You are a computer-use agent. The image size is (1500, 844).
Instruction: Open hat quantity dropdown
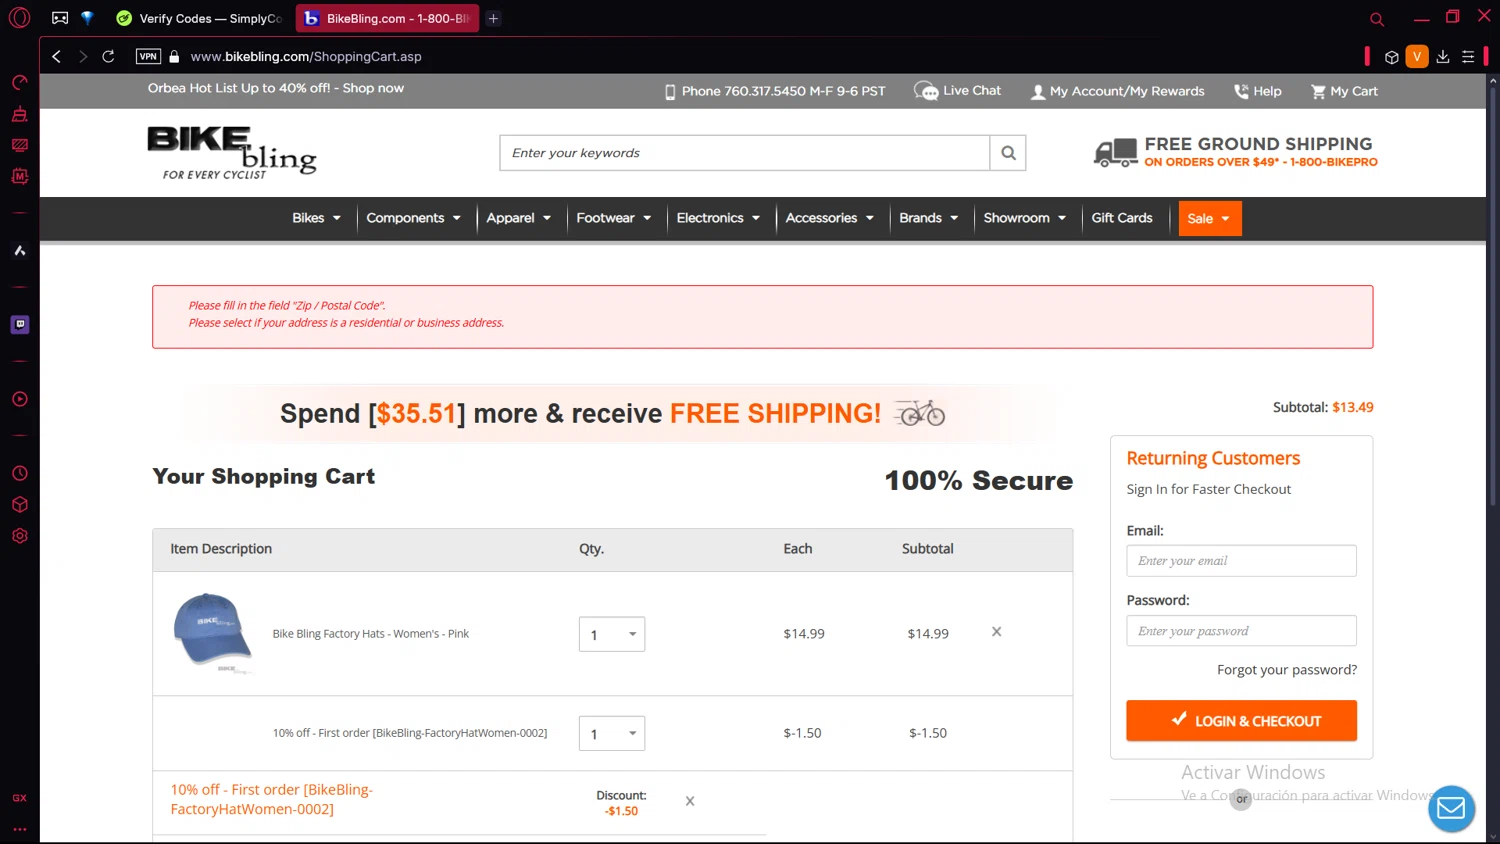(612, 634)
